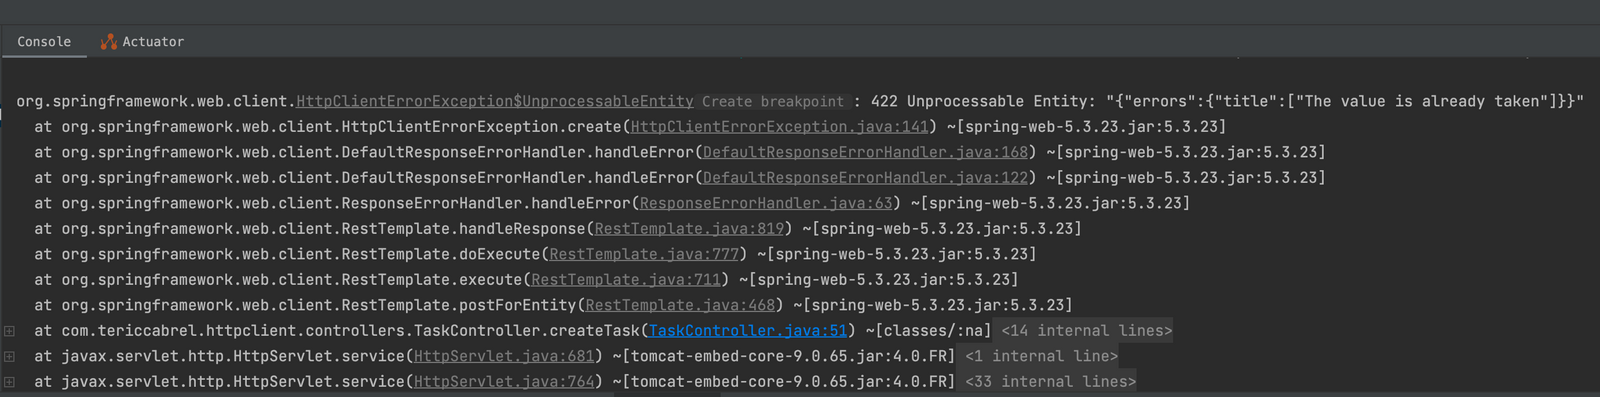Click the Create breakpoint button

click(773, 102)
